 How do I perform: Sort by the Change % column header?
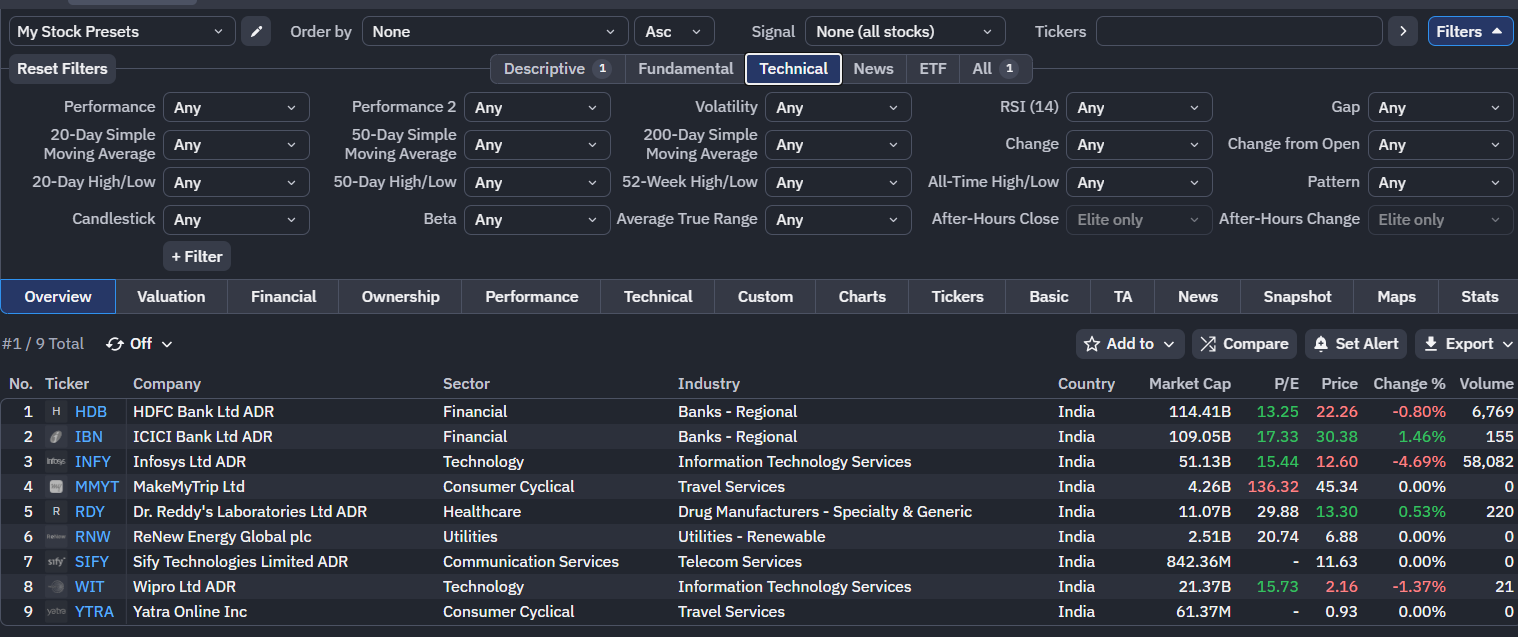click(x=1409, y=384)
